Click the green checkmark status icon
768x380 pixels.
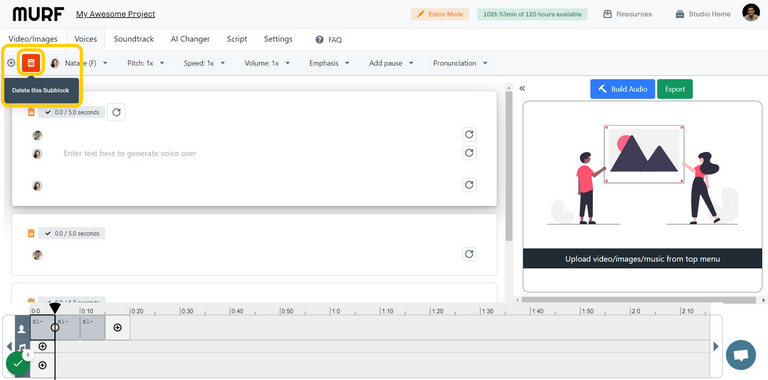click(x=18, y=364)
